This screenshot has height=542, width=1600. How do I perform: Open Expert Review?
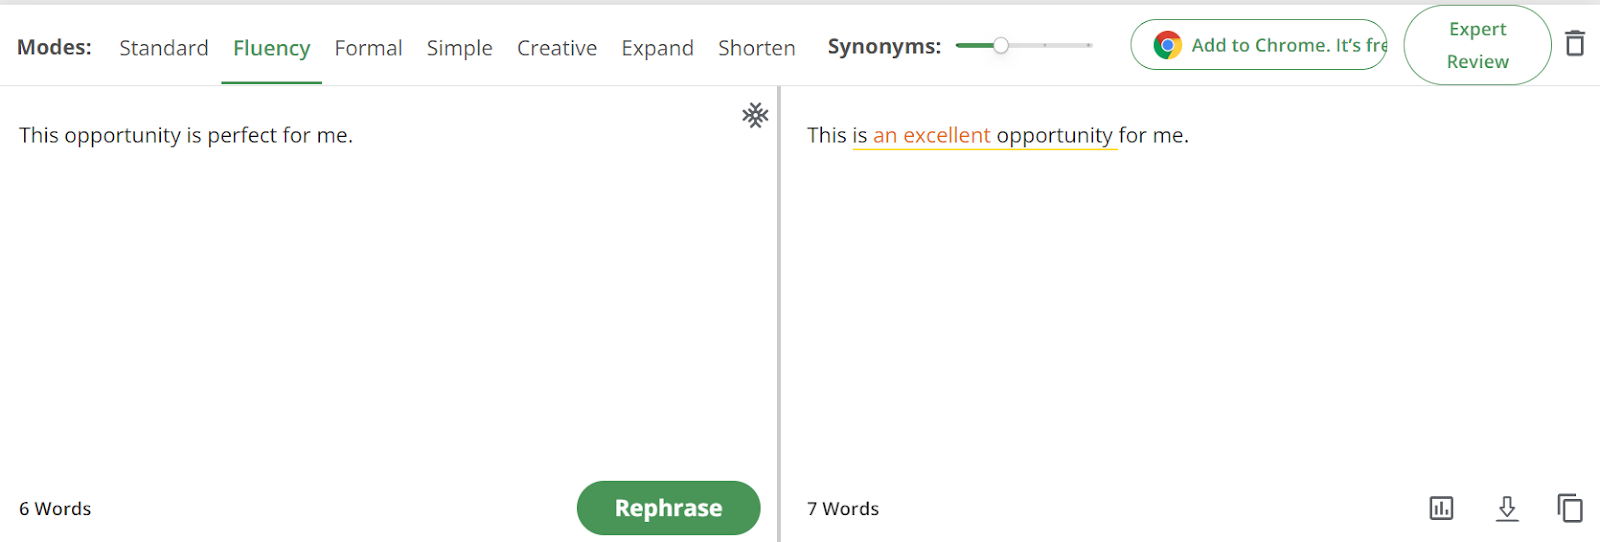pyautogui.click(x=1477, y=45)
